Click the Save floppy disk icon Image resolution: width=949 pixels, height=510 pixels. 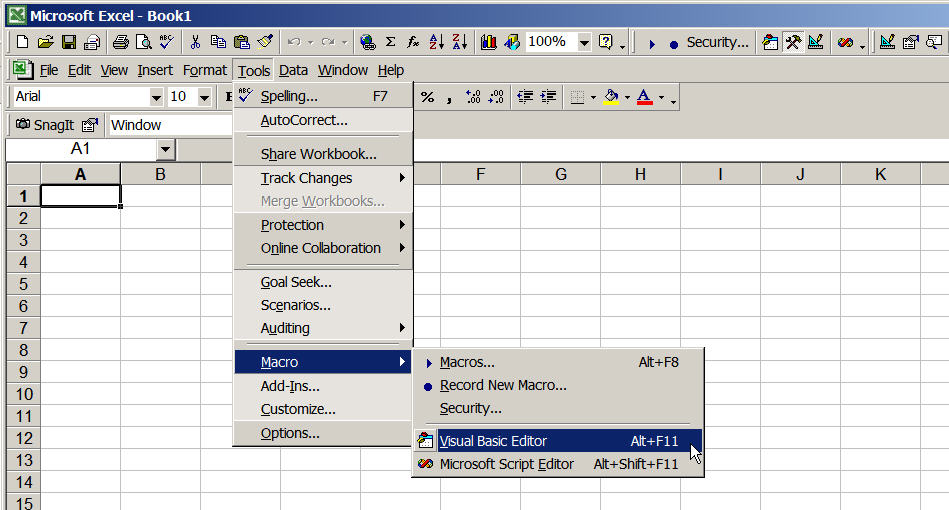click(x=69, y=42)
